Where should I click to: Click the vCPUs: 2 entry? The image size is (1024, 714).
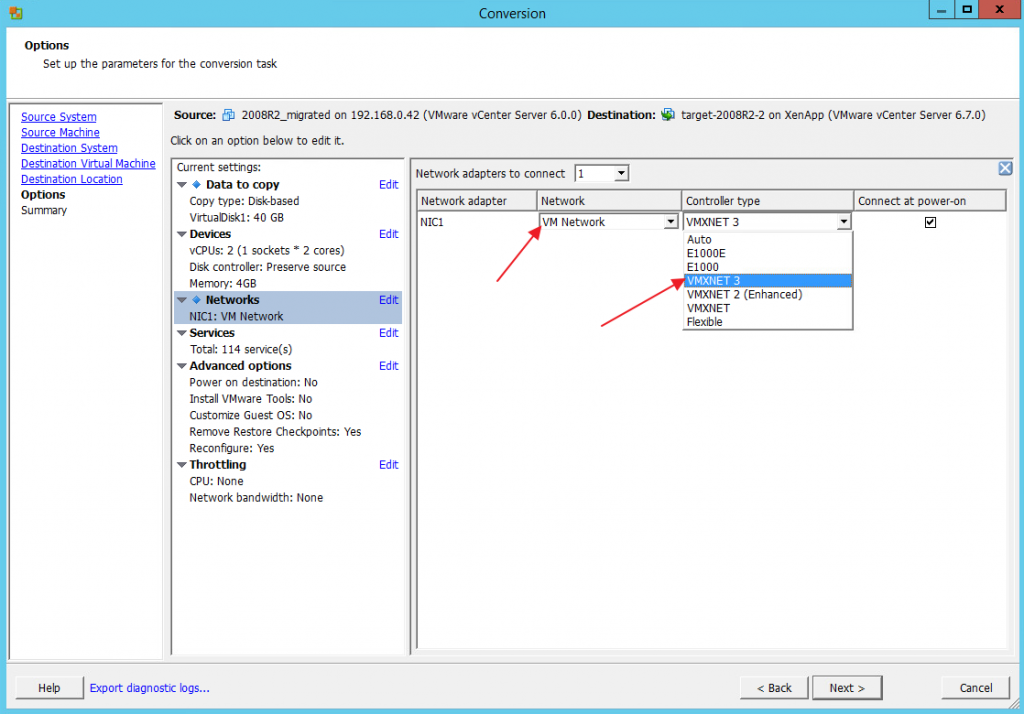[266, 251]
